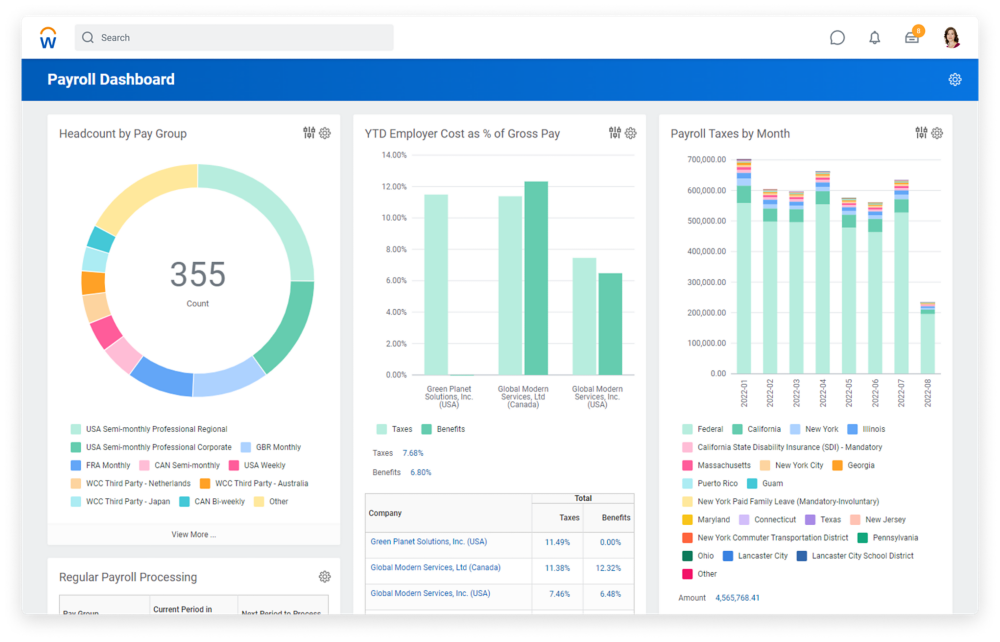Screen dimensions: 1000x642
Task: Click the 11.49% taxes cell
Action: 557,543
